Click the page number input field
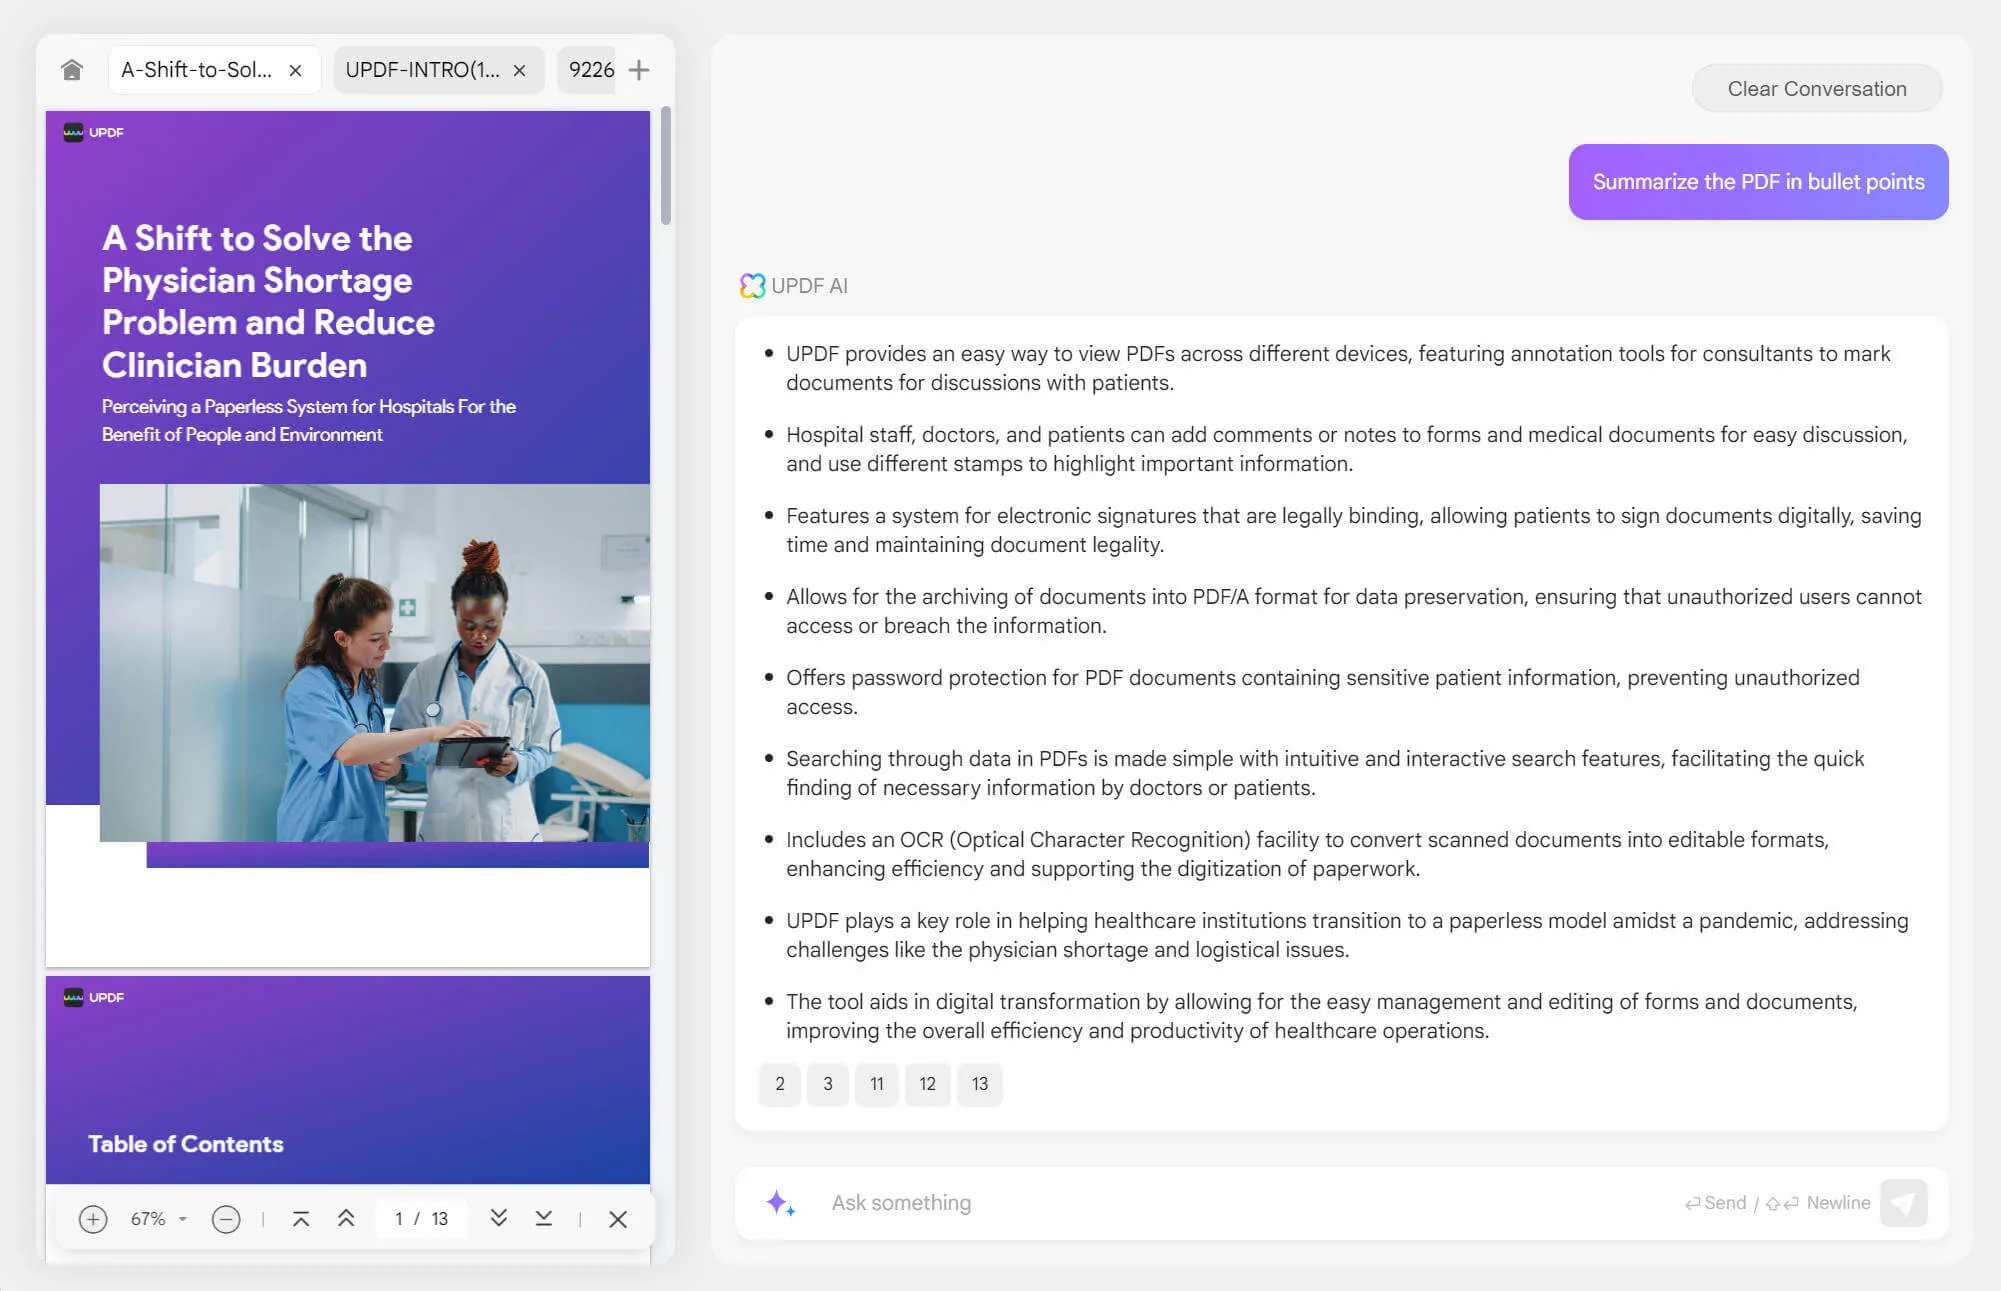Screen dimensions: 2001x1291 point(400,1219)
